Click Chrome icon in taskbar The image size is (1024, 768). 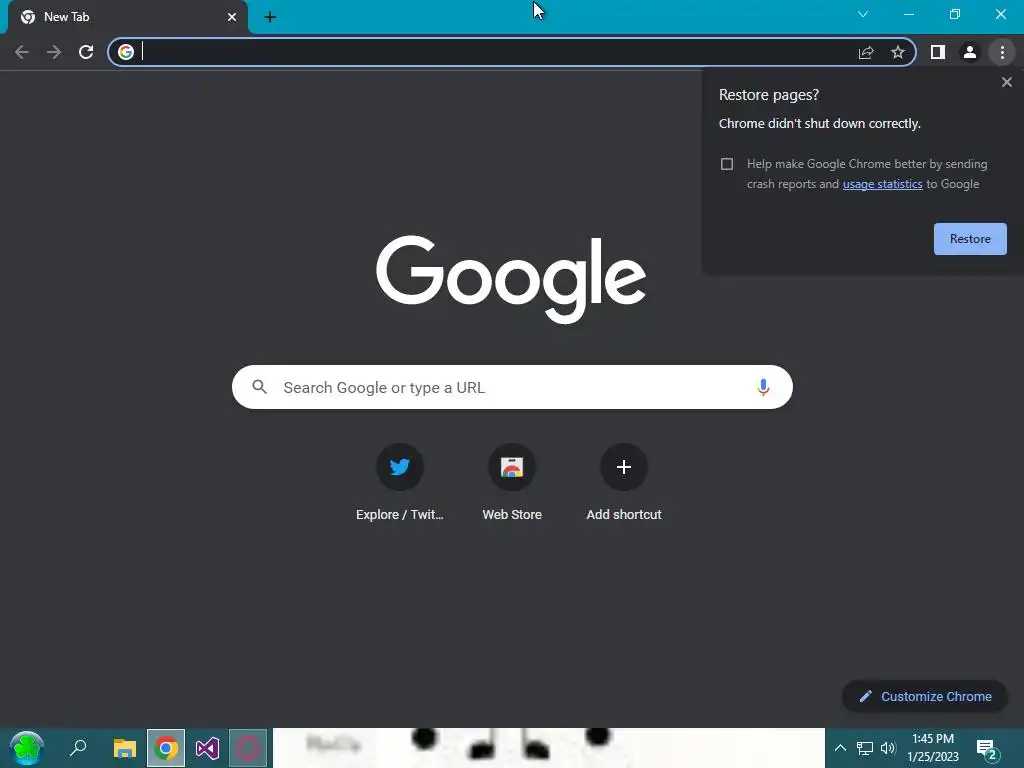pyautogui.click(x=166, y=748)
